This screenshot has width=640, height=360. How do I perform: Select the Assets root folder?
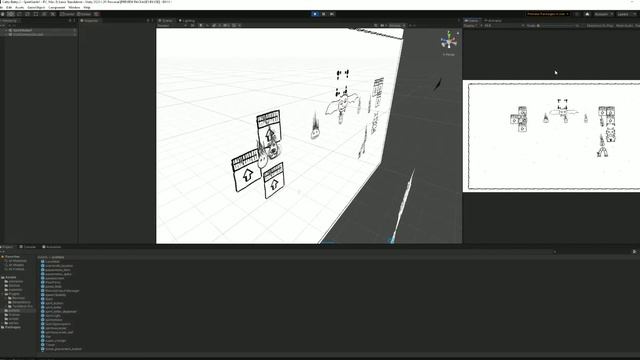(x=10, y=277)
